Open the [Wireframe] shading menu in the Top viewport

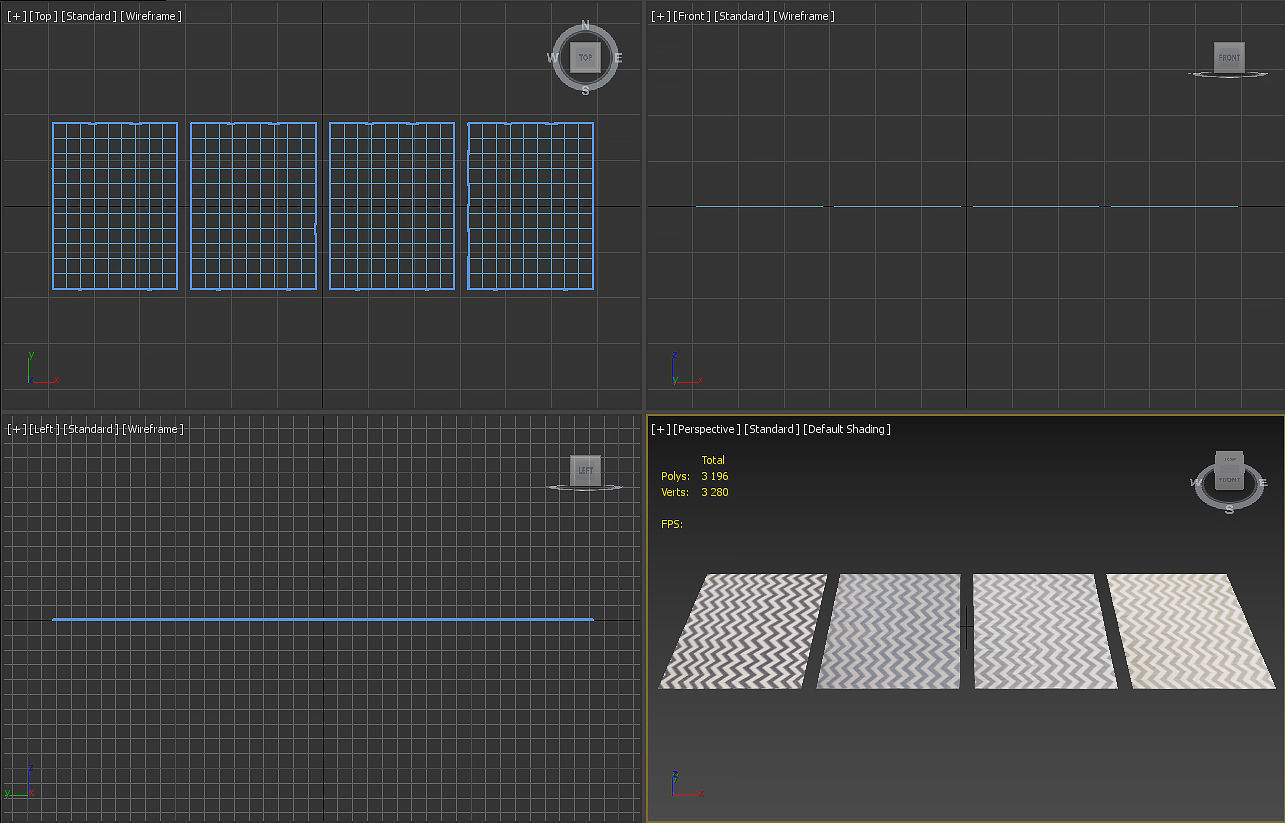point(151,16)
